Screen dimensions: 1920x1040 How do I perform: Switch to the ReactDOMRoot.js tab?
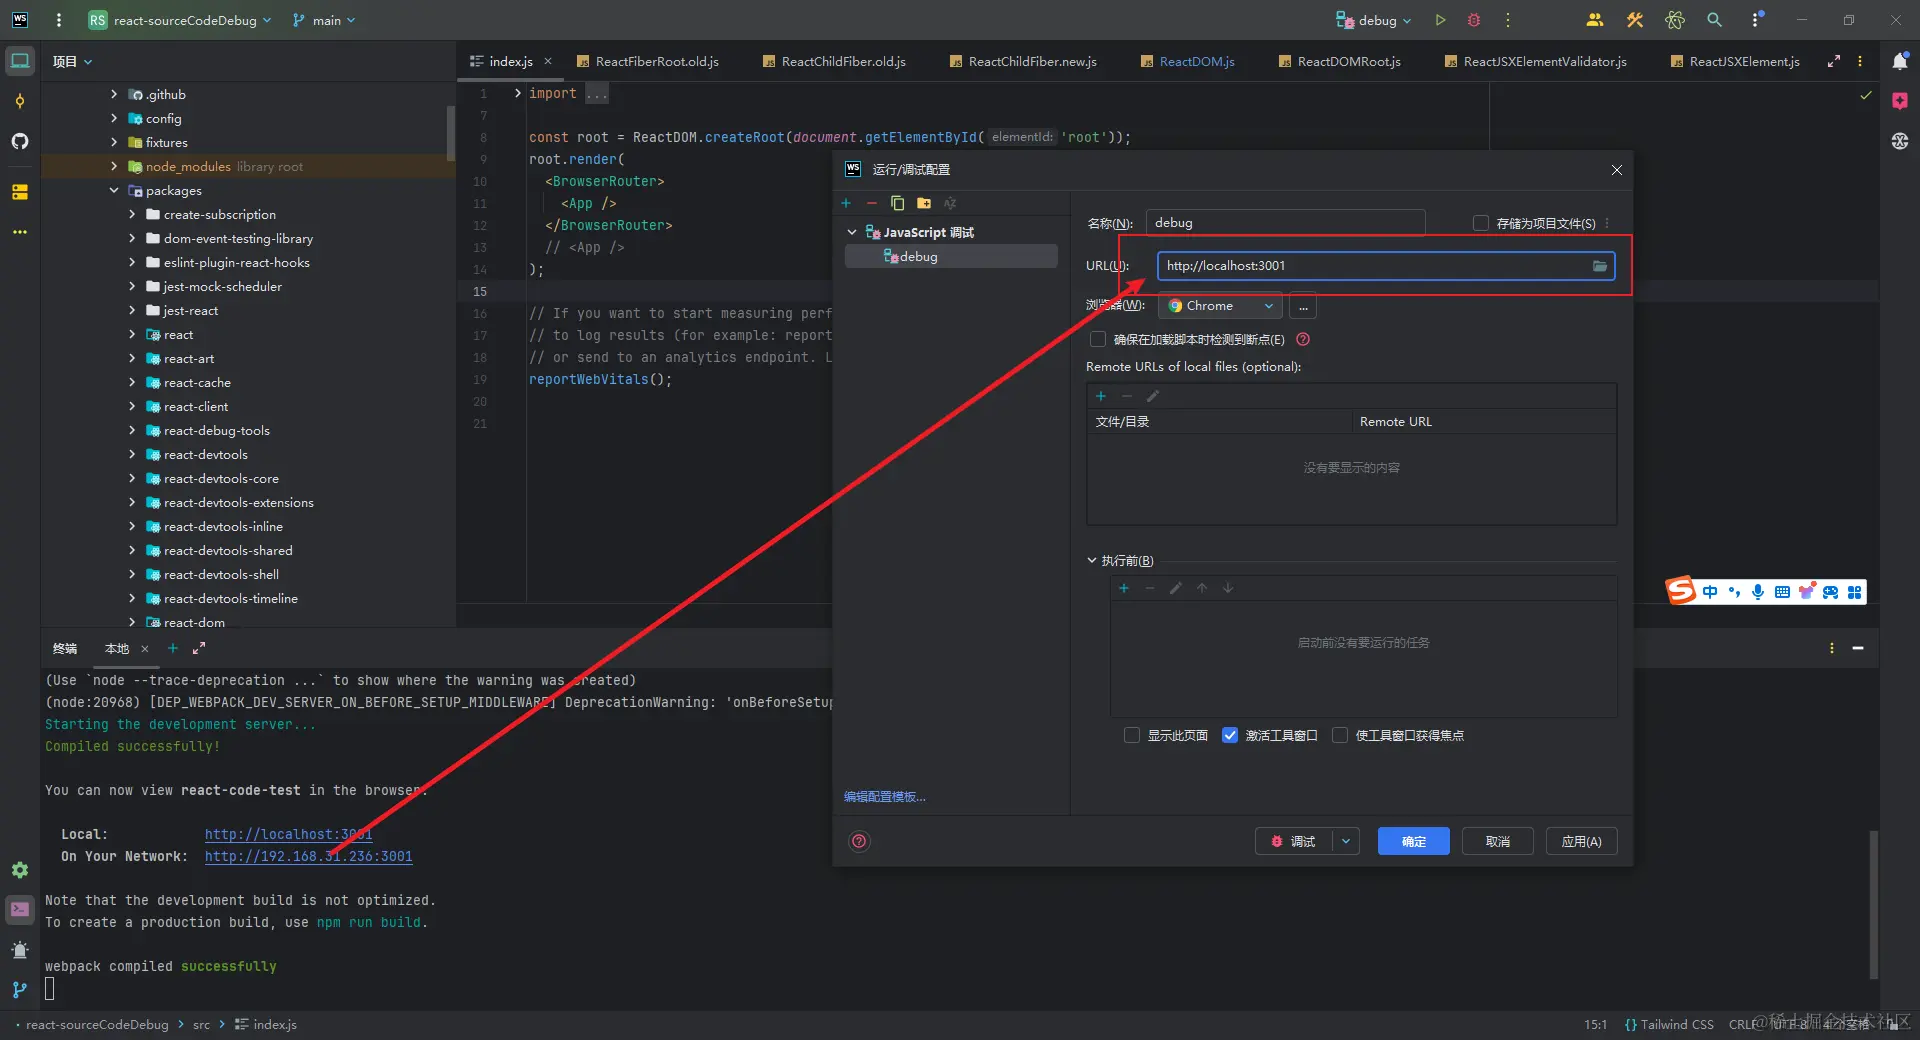(x=1340, y=61)
